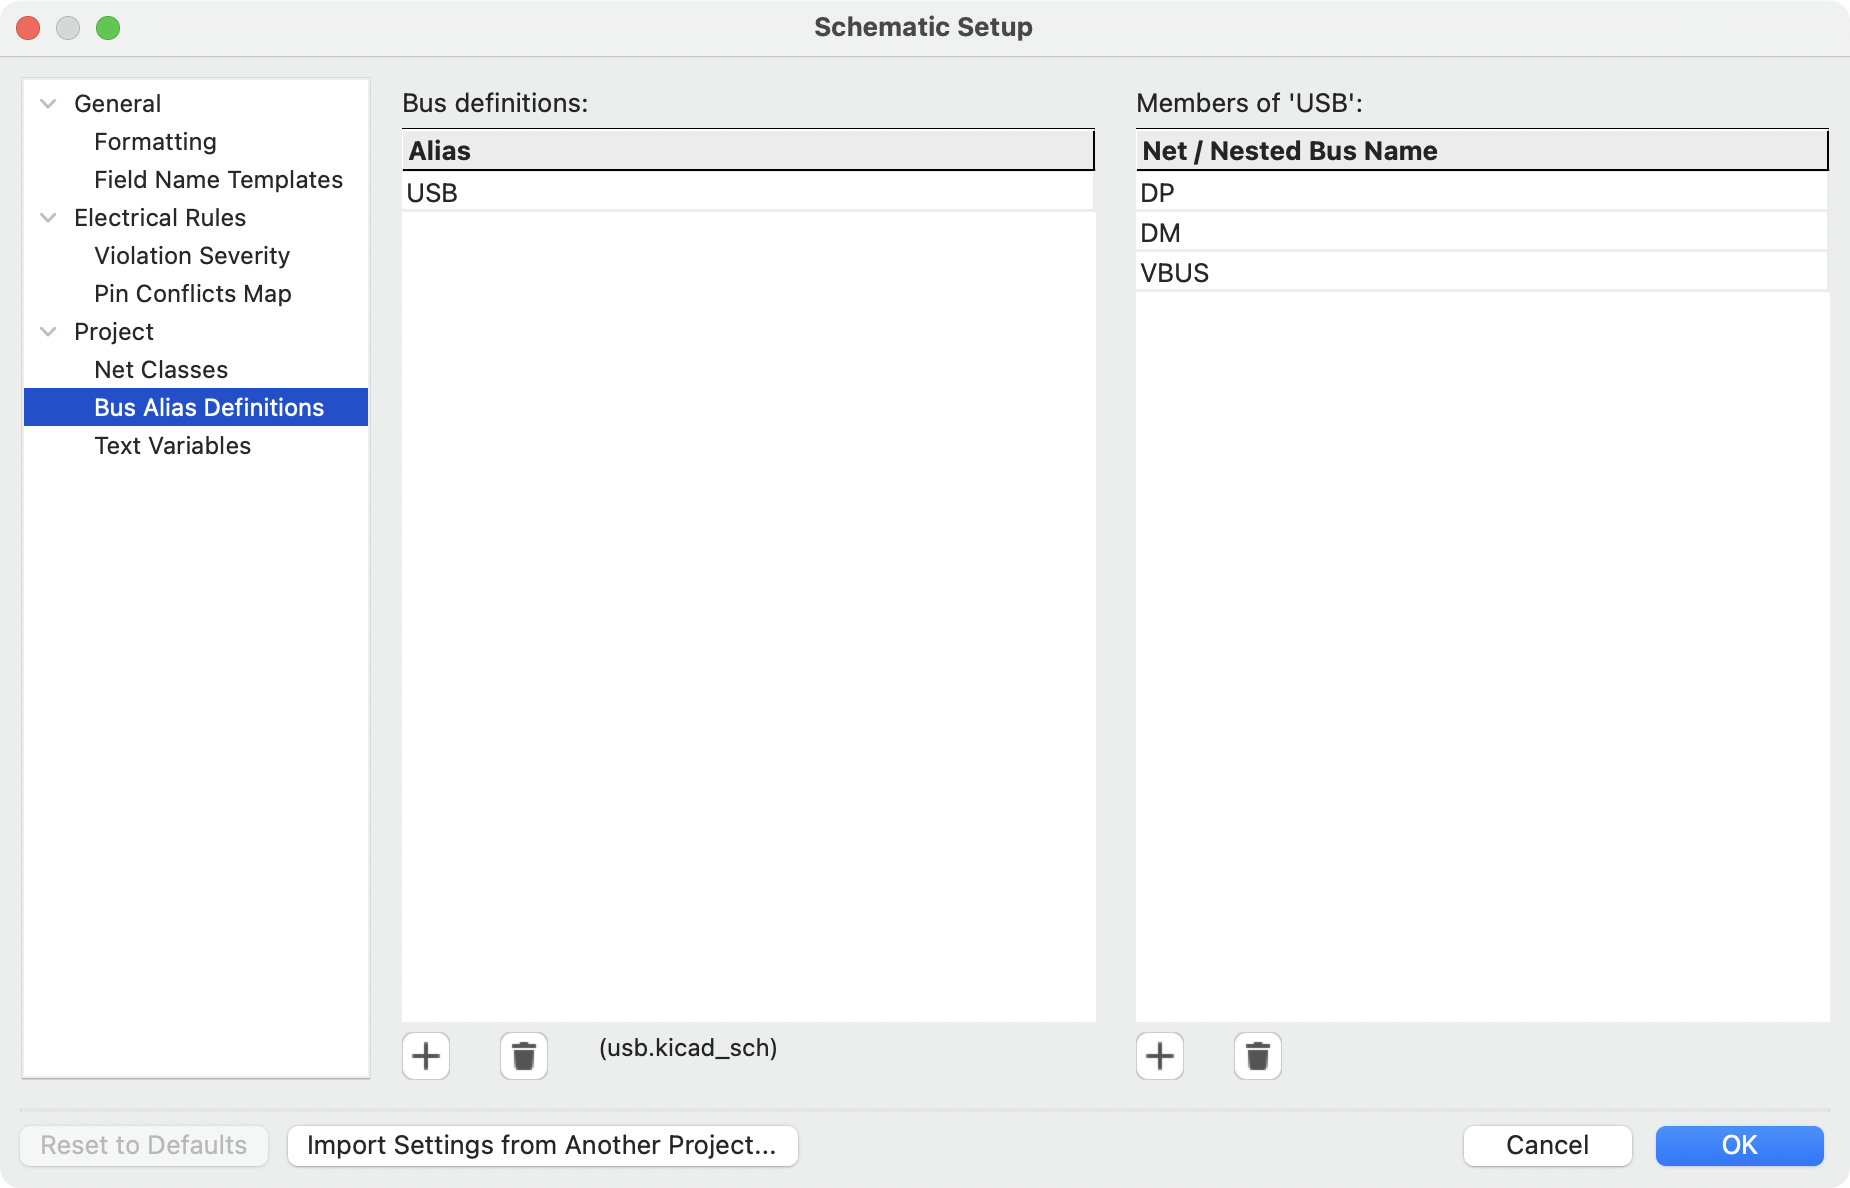Add a member to the USB bus
The width and height of the screenshot is (1850, 1188).
1160,1056
